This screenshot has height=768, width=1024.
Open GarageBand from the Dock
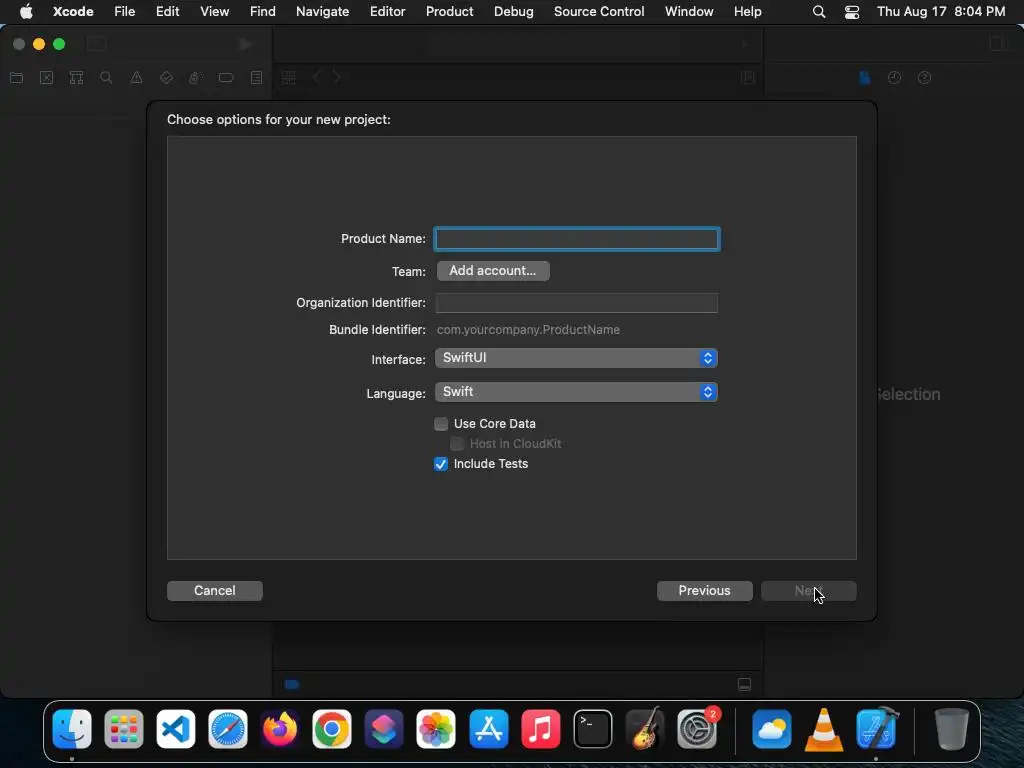(x=645, y=729)
